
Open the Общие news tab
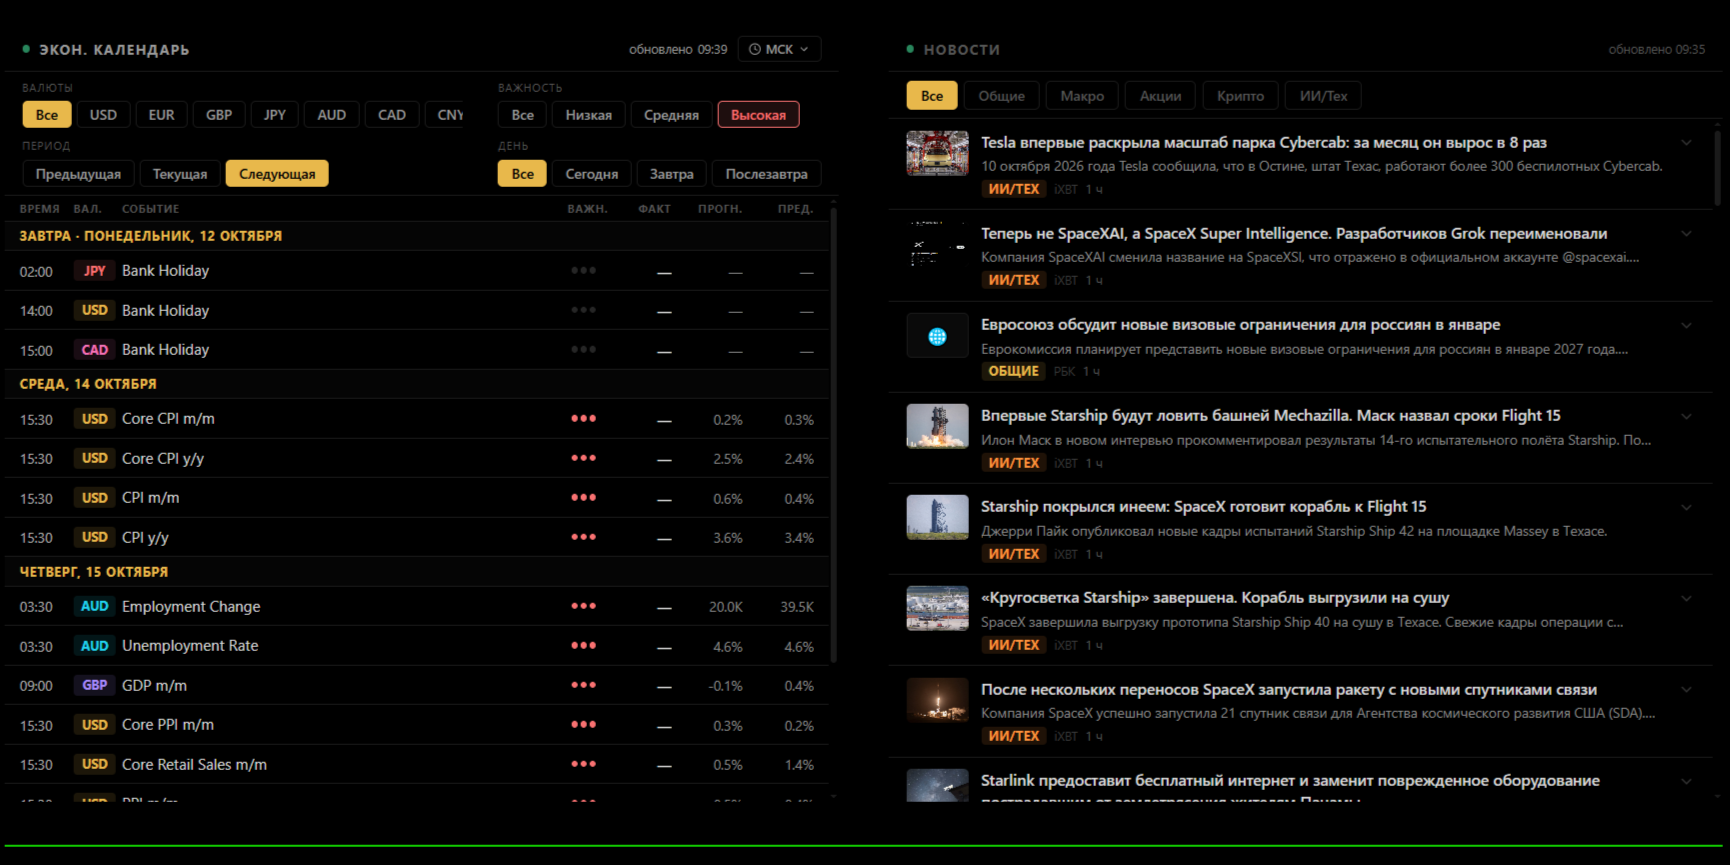(x=1001, y=96)
